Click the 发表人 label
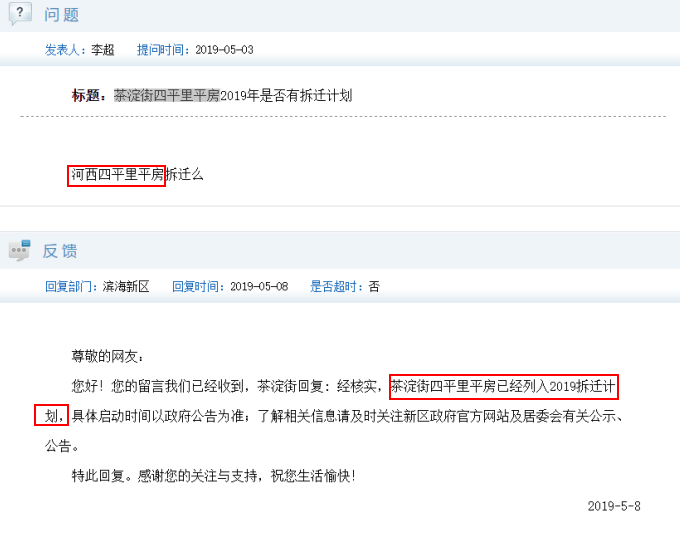 [x=62, y=50]
